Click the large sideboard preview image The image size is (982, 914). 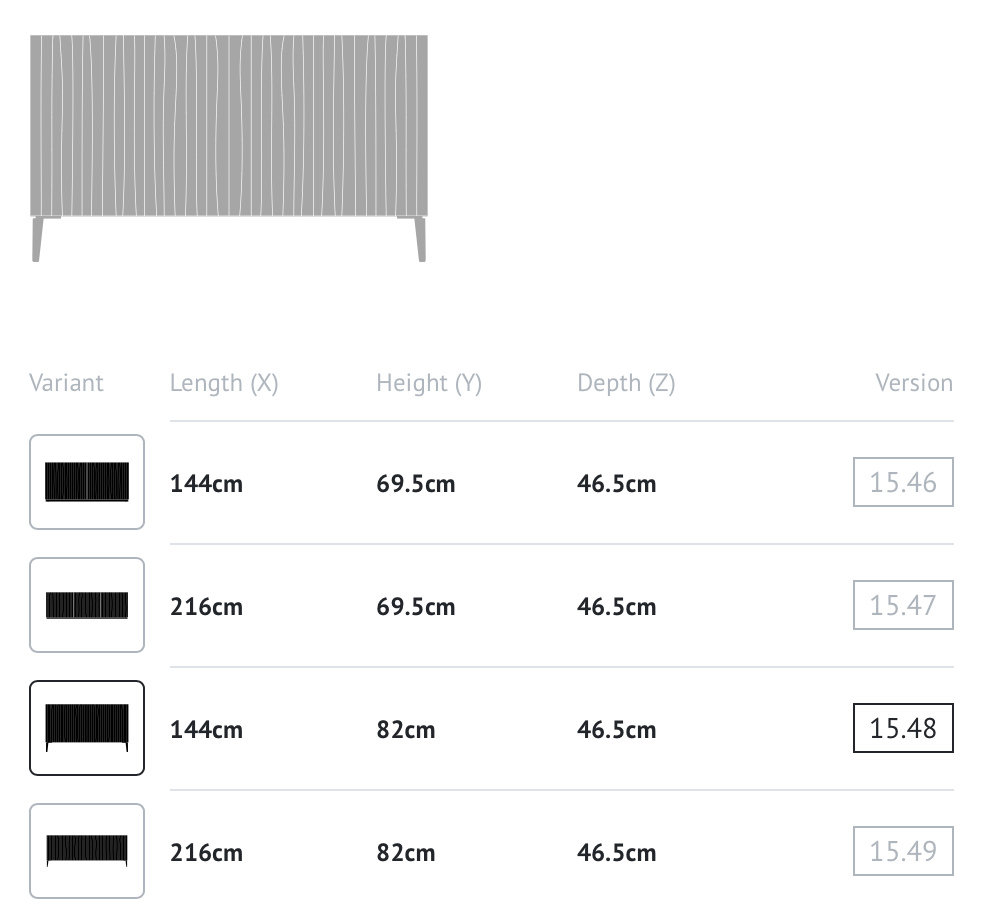pyautogui.click(x=229, y=148)
